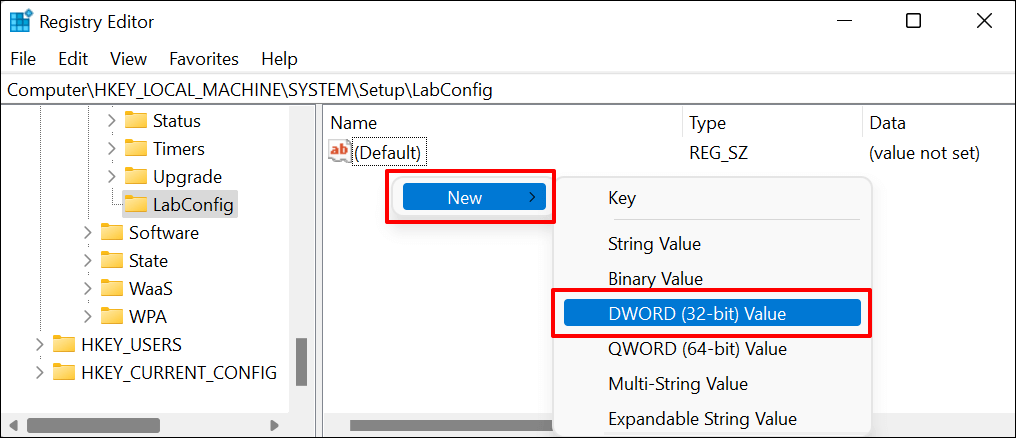Viewport: 1016px width, 438px height.
Task: Click the Status folder icon
Action: coord(136,121)
